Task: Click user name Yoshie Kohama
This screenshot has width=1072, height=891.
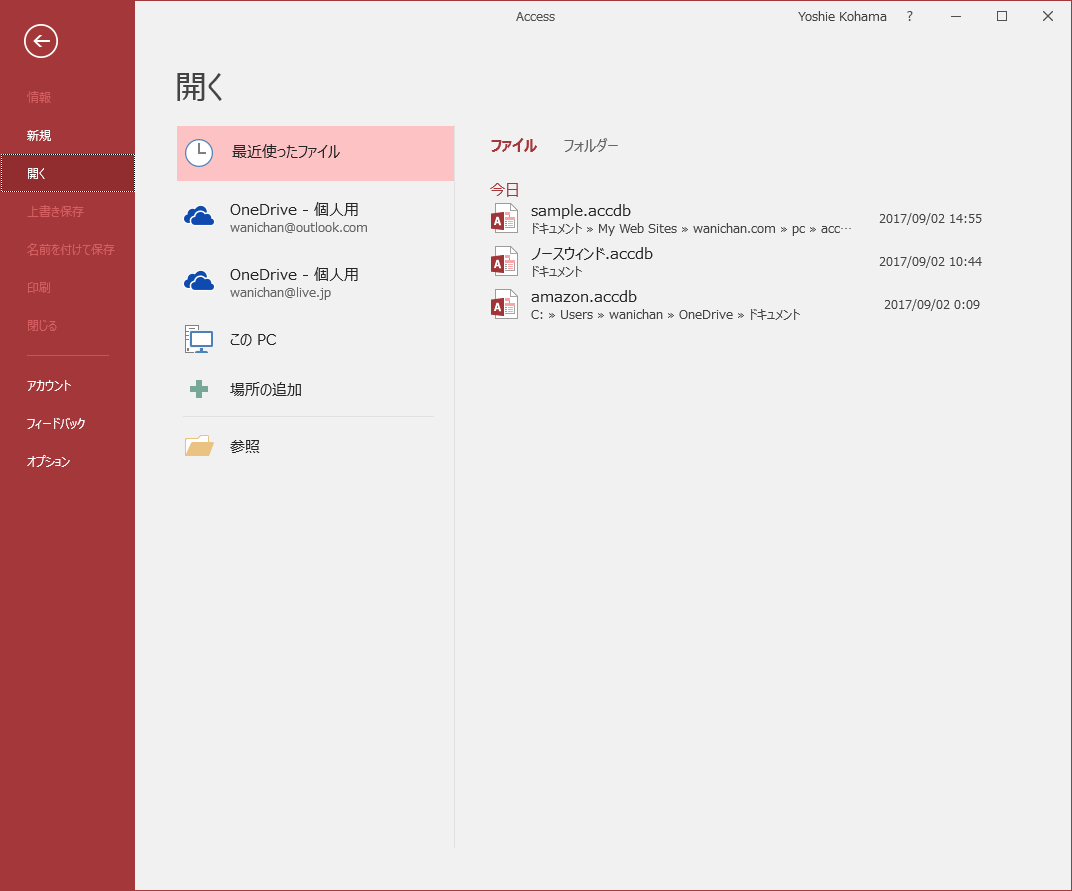Action: point(842,16)
